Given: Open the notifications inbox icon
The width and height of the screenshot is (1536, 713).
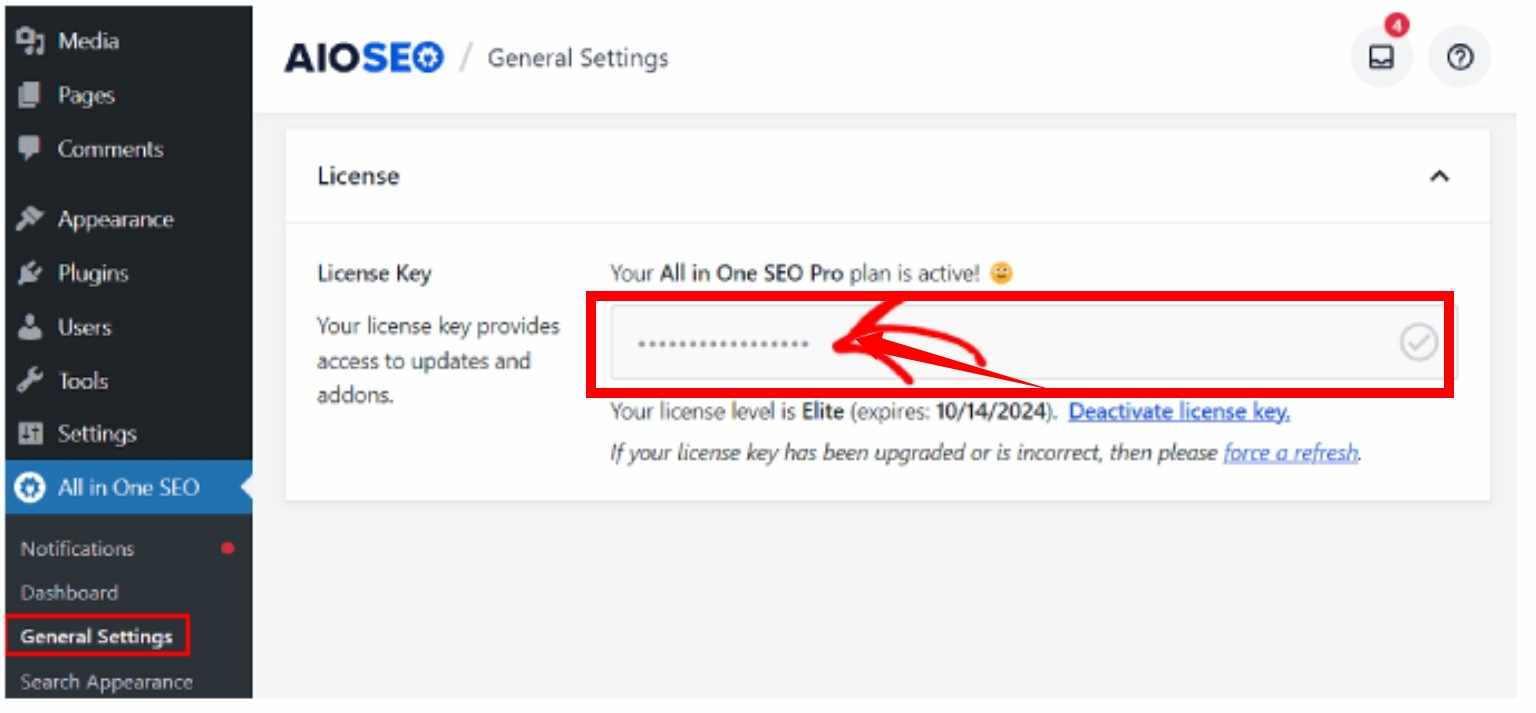Looking at the screenshot, I should pyautogui.click(x=1381, y=58).
